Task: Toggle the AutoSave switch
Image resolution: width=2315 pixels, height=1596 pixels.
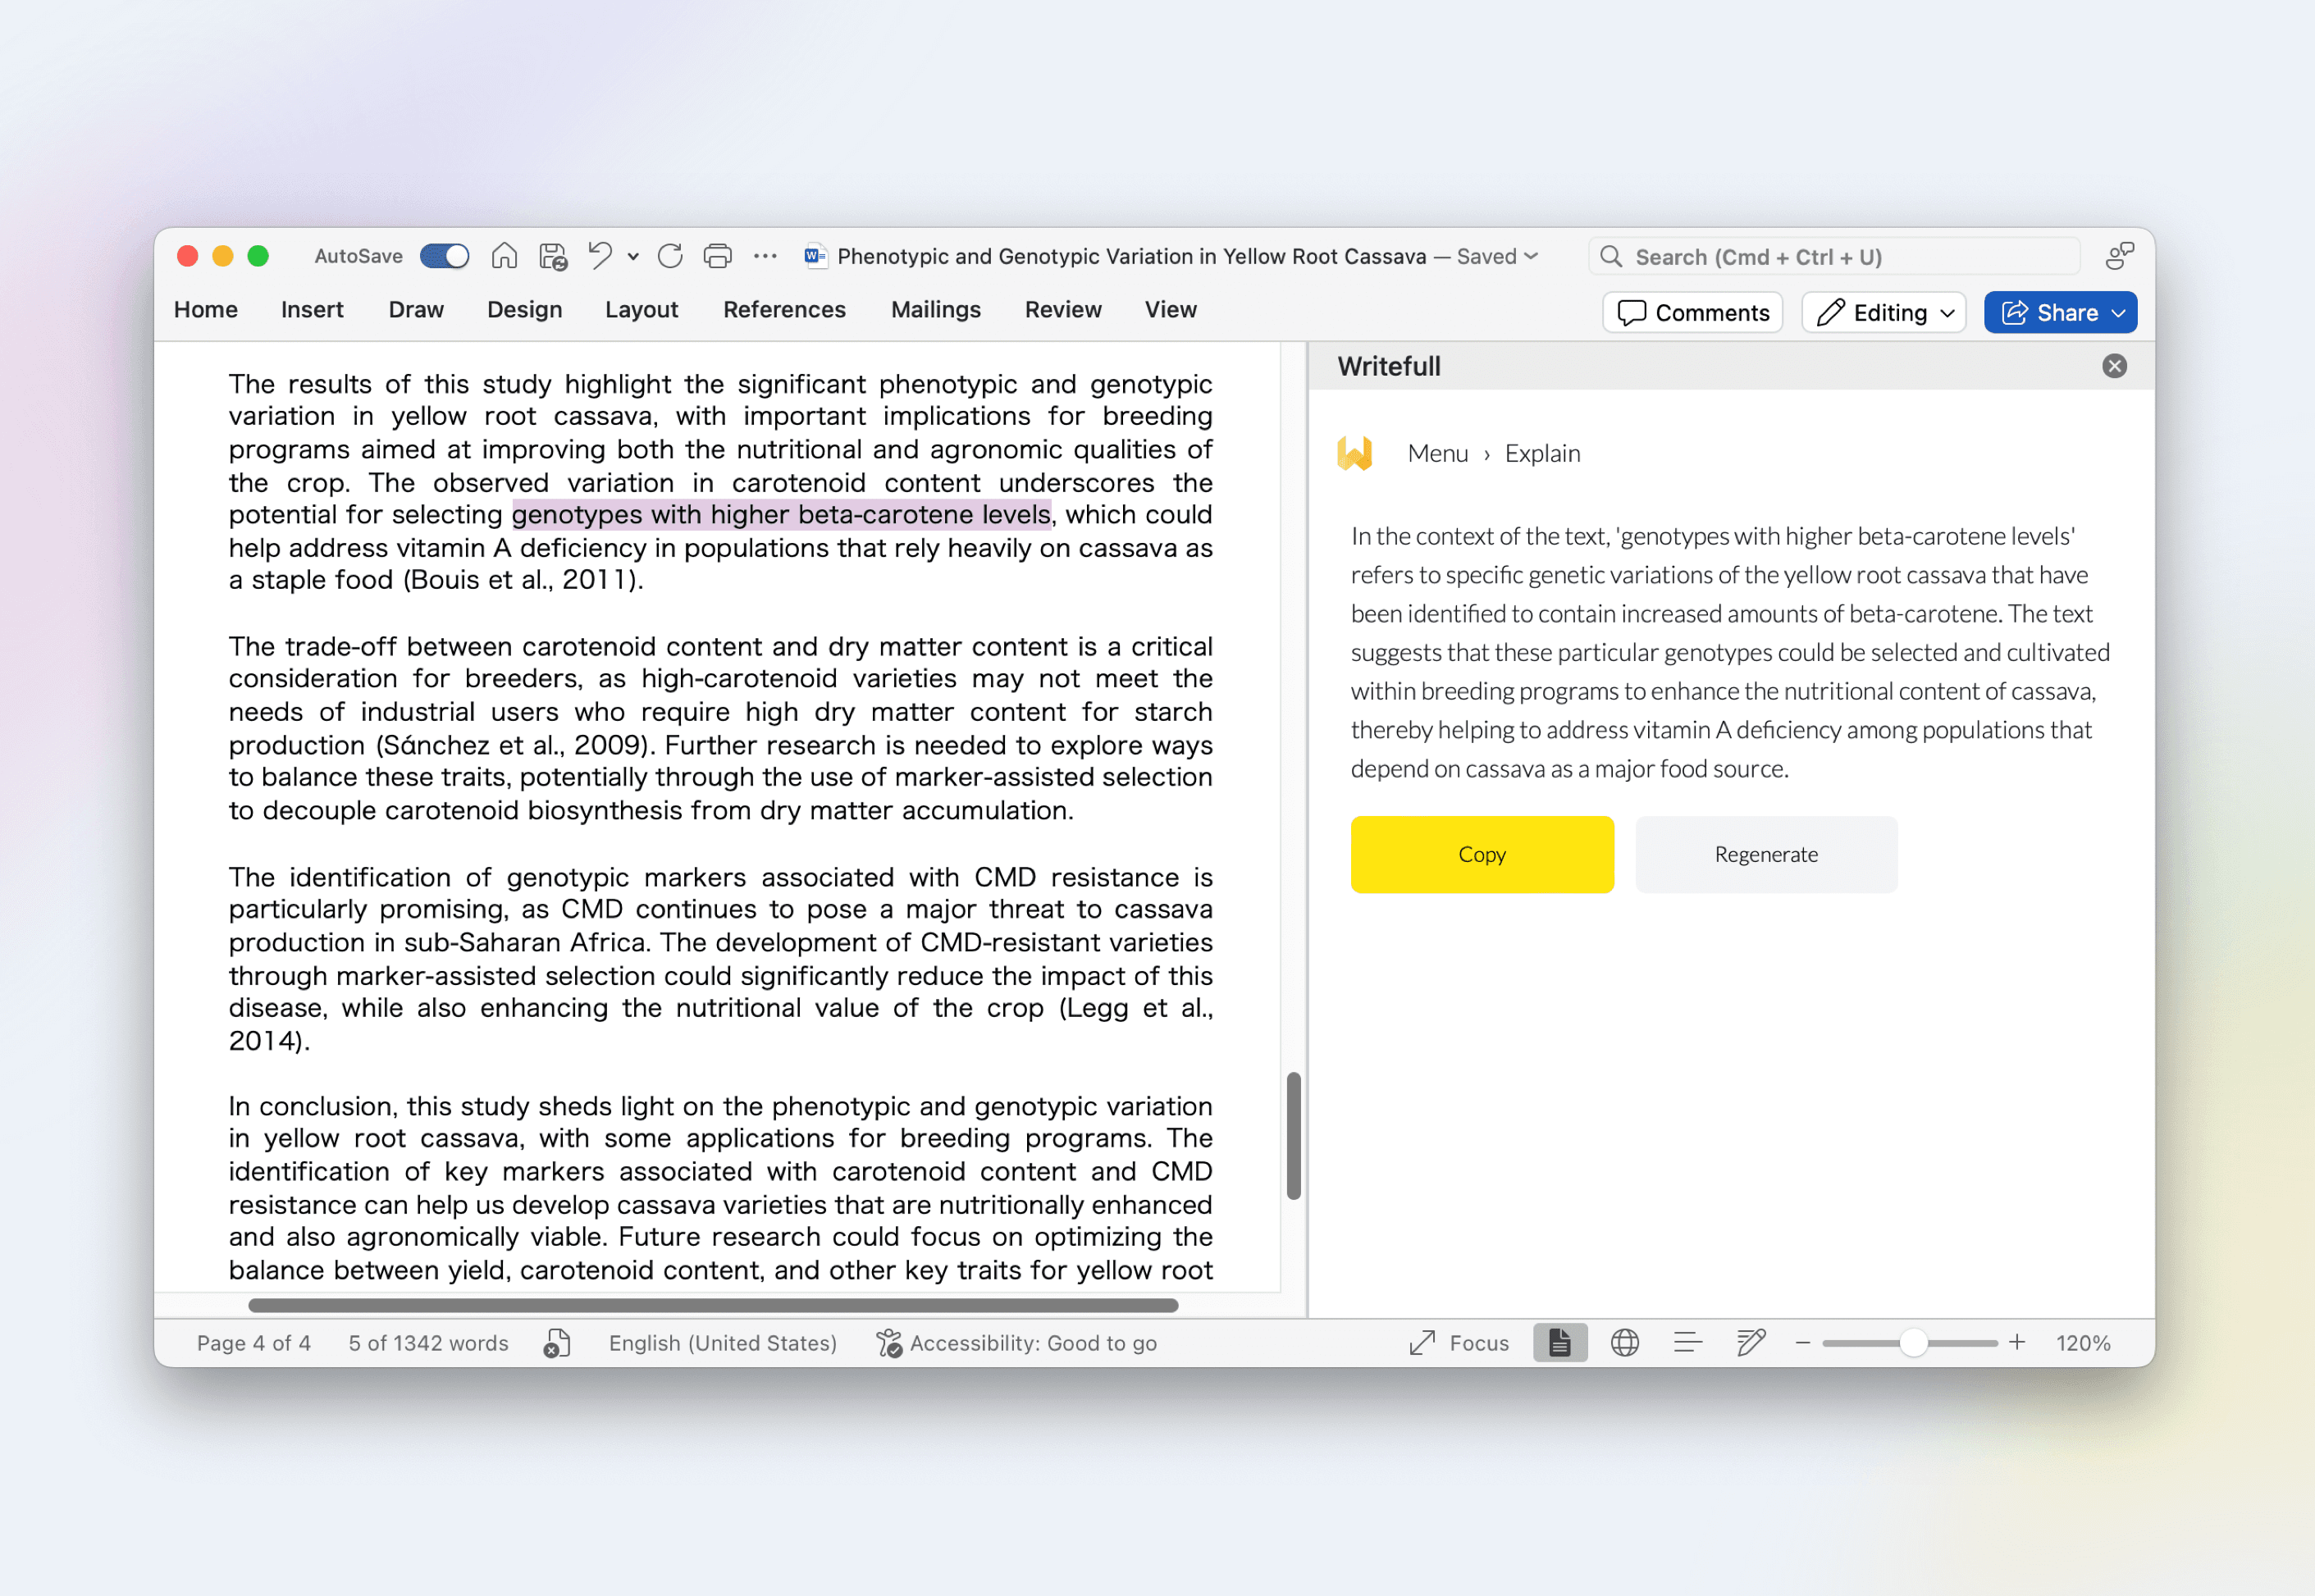Action: pos(444,256)
